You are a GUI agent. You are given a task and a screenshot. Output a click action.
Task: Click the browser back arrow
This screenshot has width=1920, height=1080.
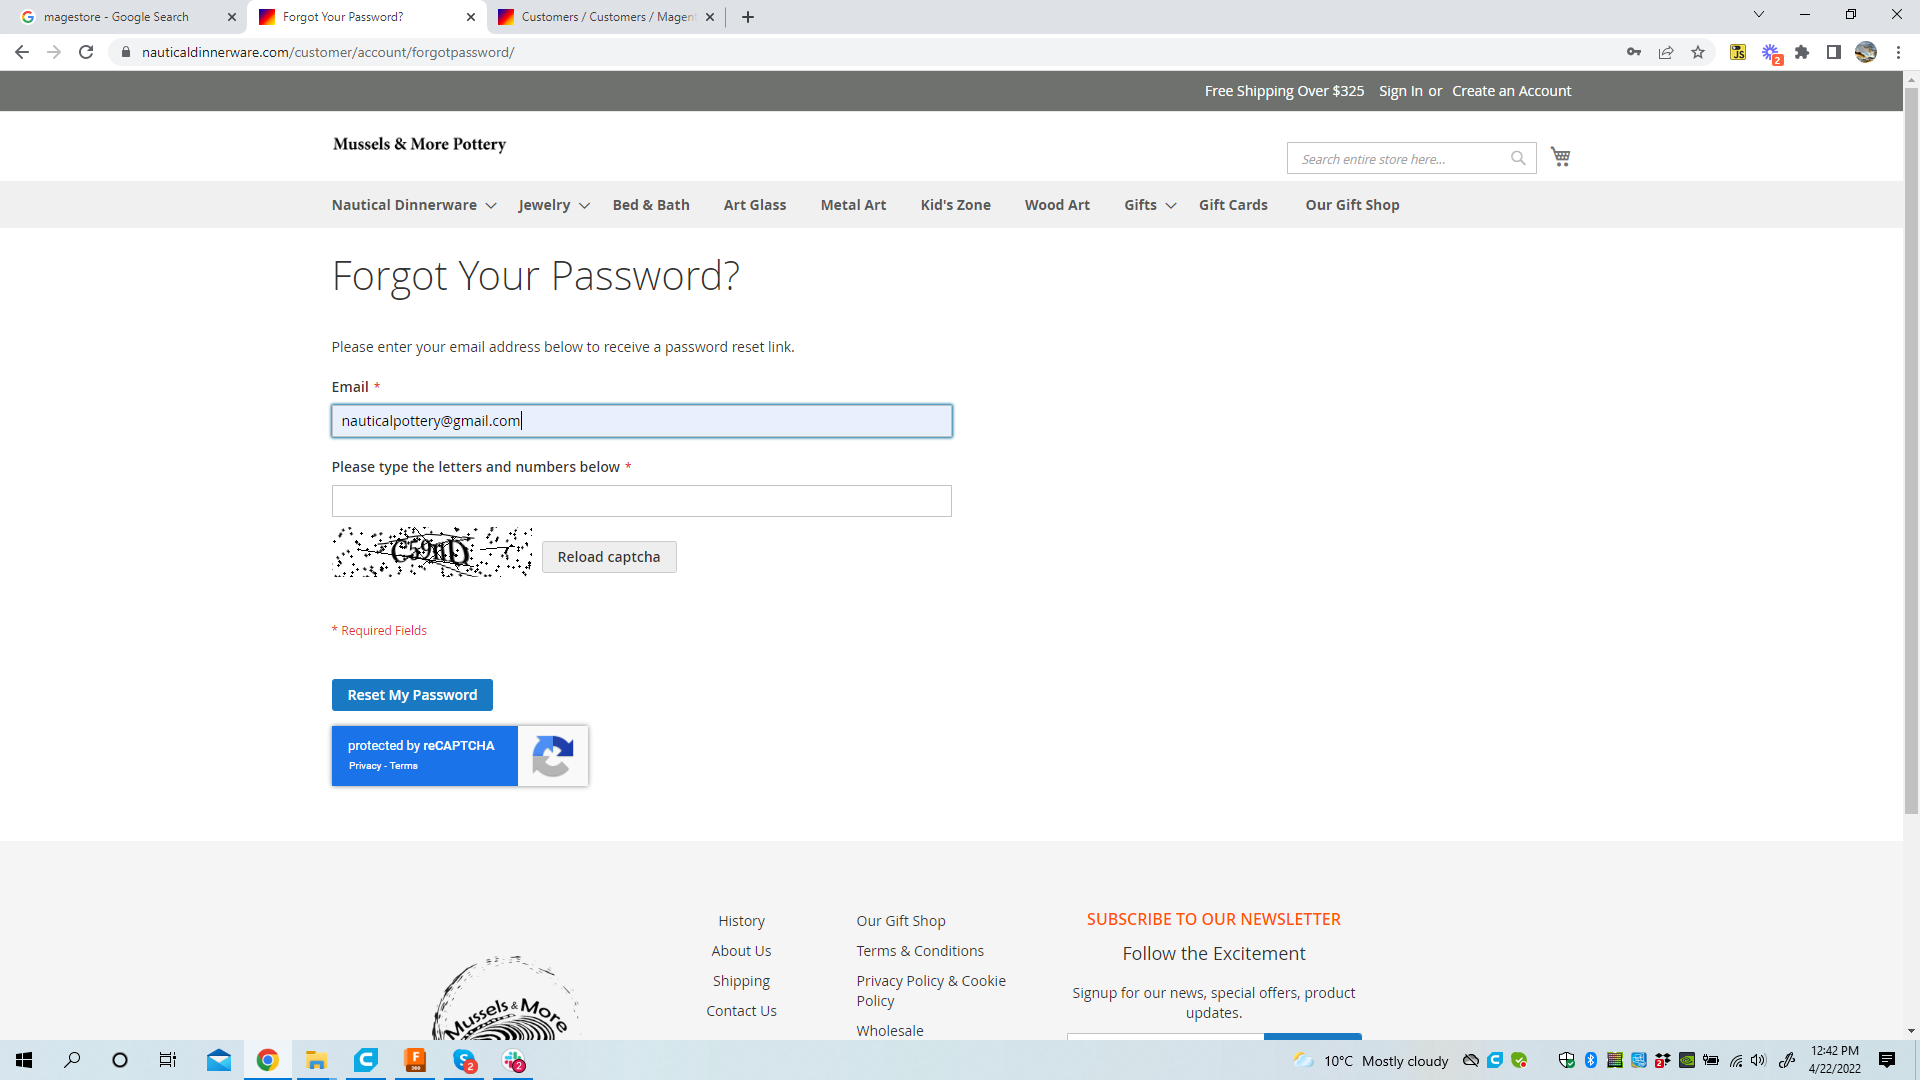coord(22,52)
